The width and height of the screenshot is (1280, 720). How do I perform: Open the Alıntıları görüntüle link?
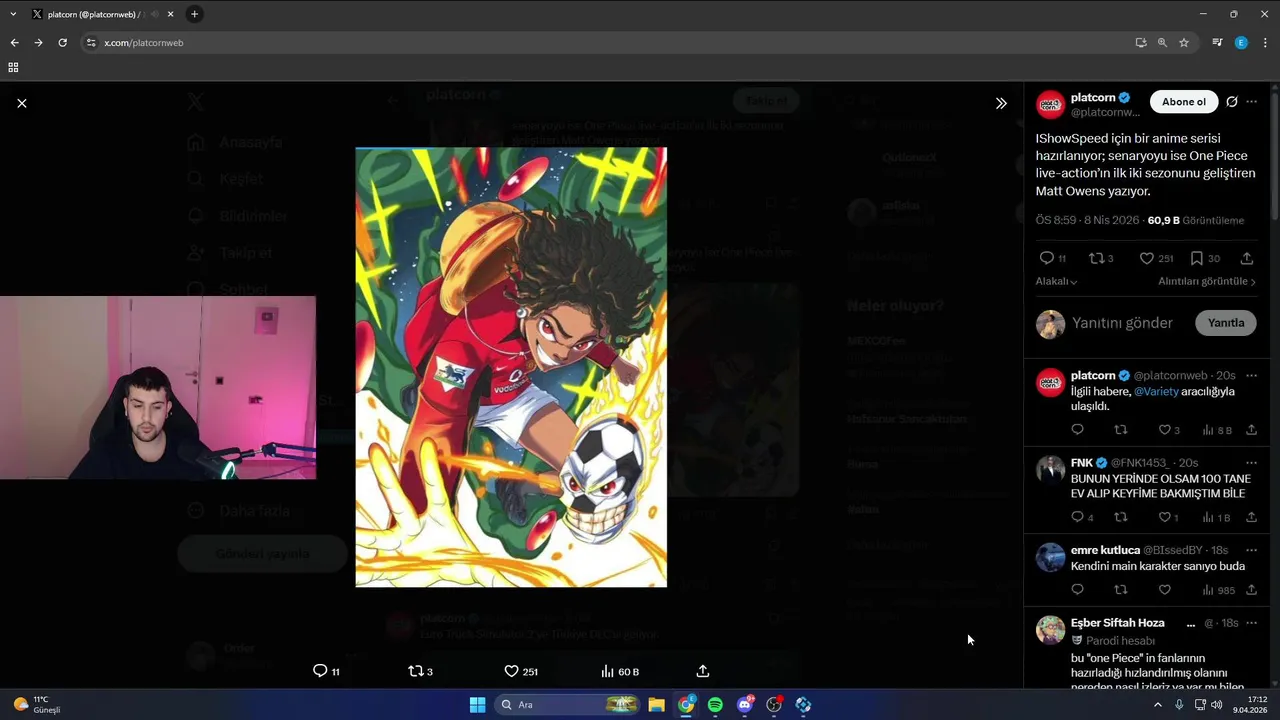pos(1207,282)
